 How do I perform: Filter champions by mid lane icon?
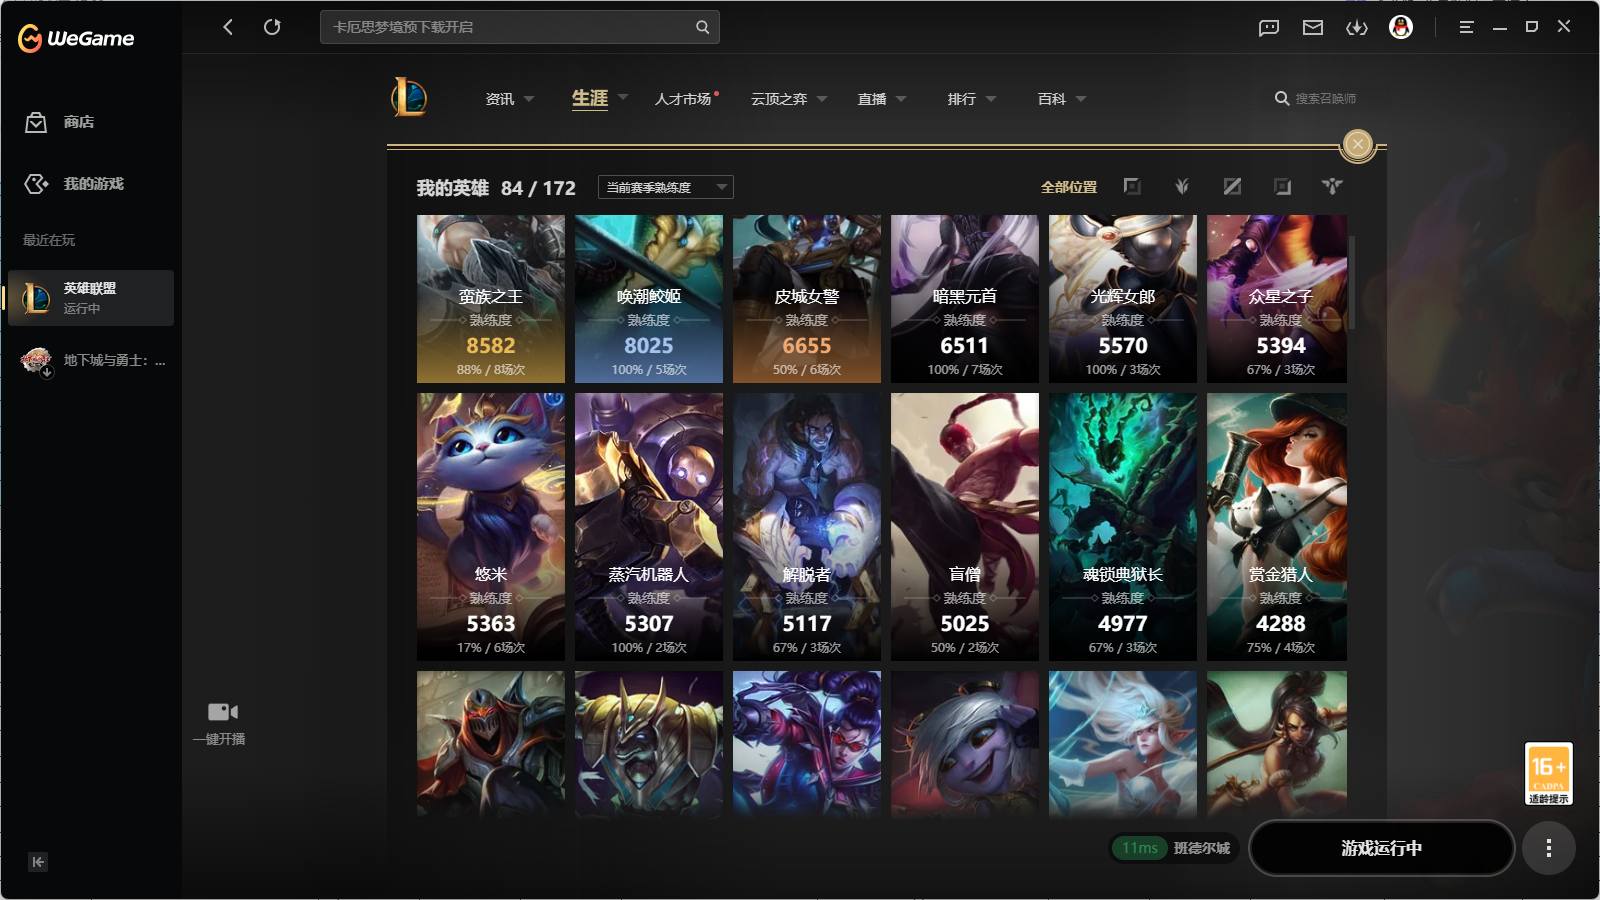(x=1232, y=187)
